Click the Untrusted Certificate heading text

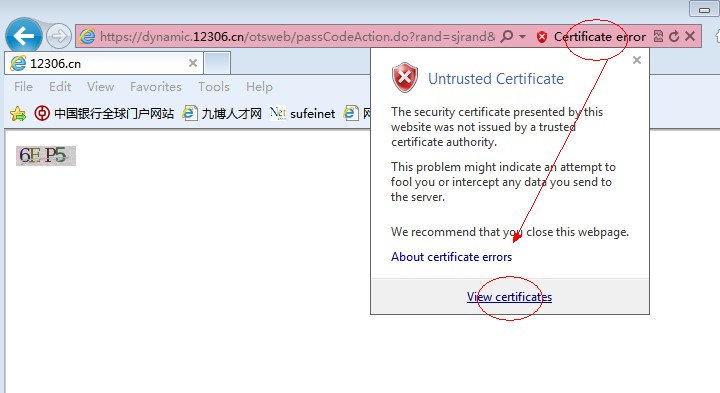pos(496,79)
